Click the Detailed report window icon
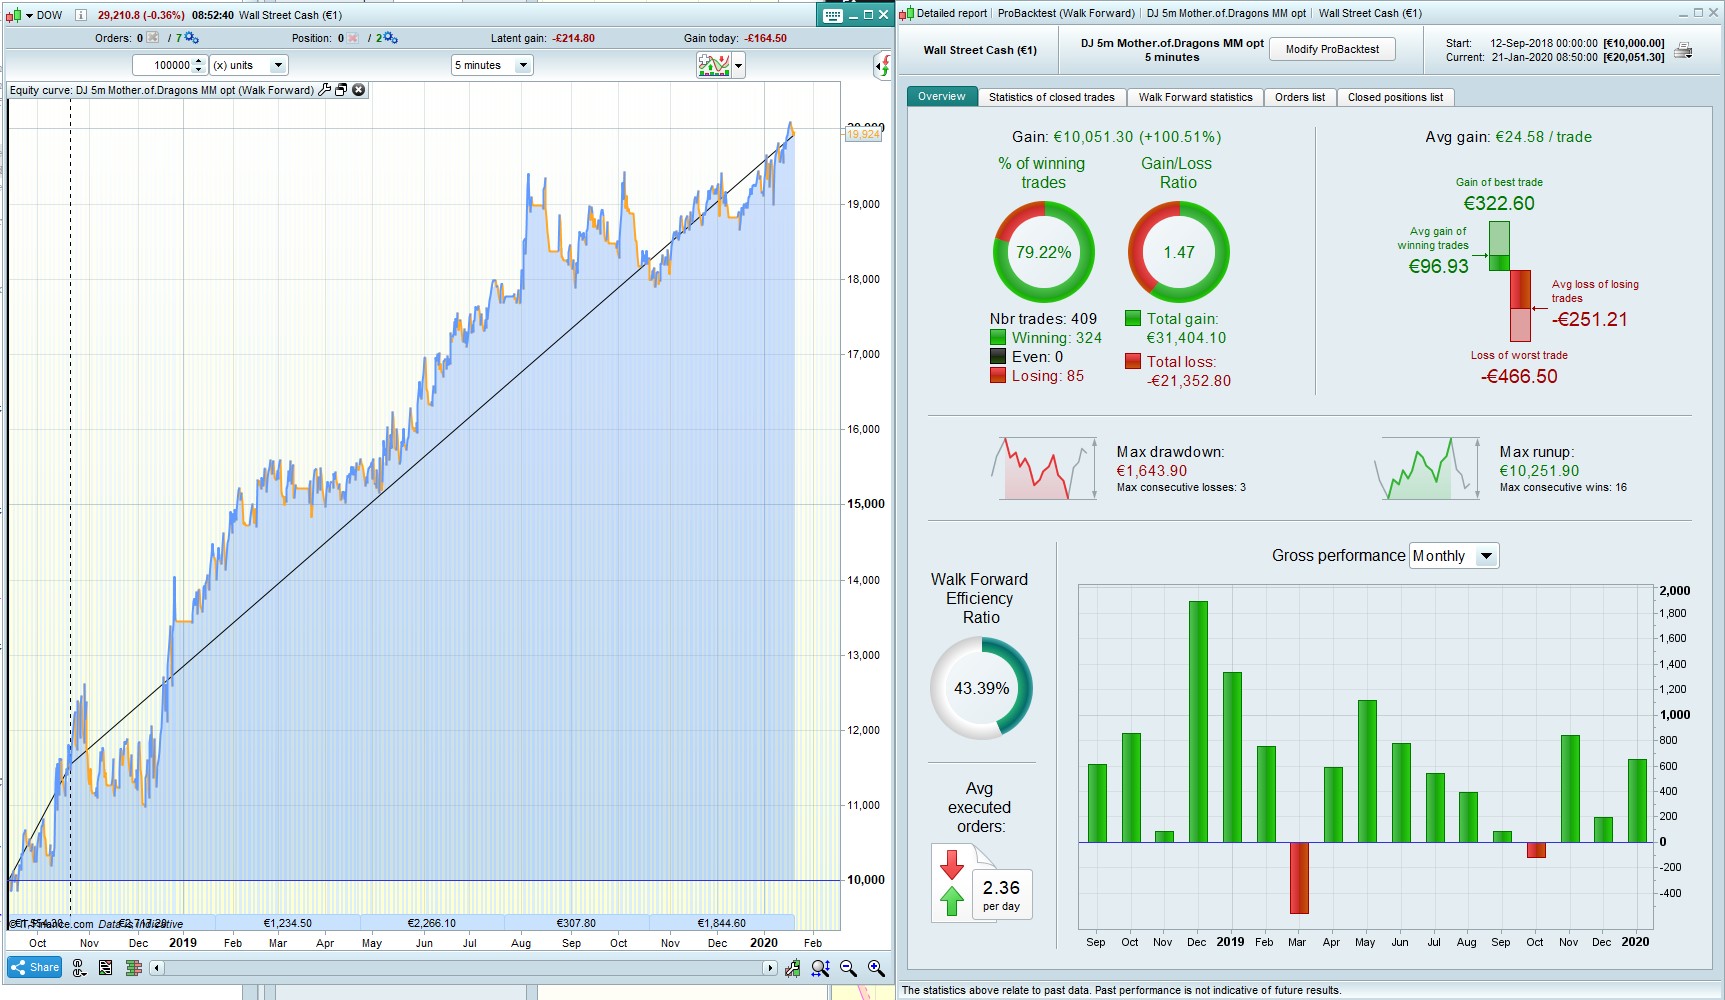 click(907, 13)
